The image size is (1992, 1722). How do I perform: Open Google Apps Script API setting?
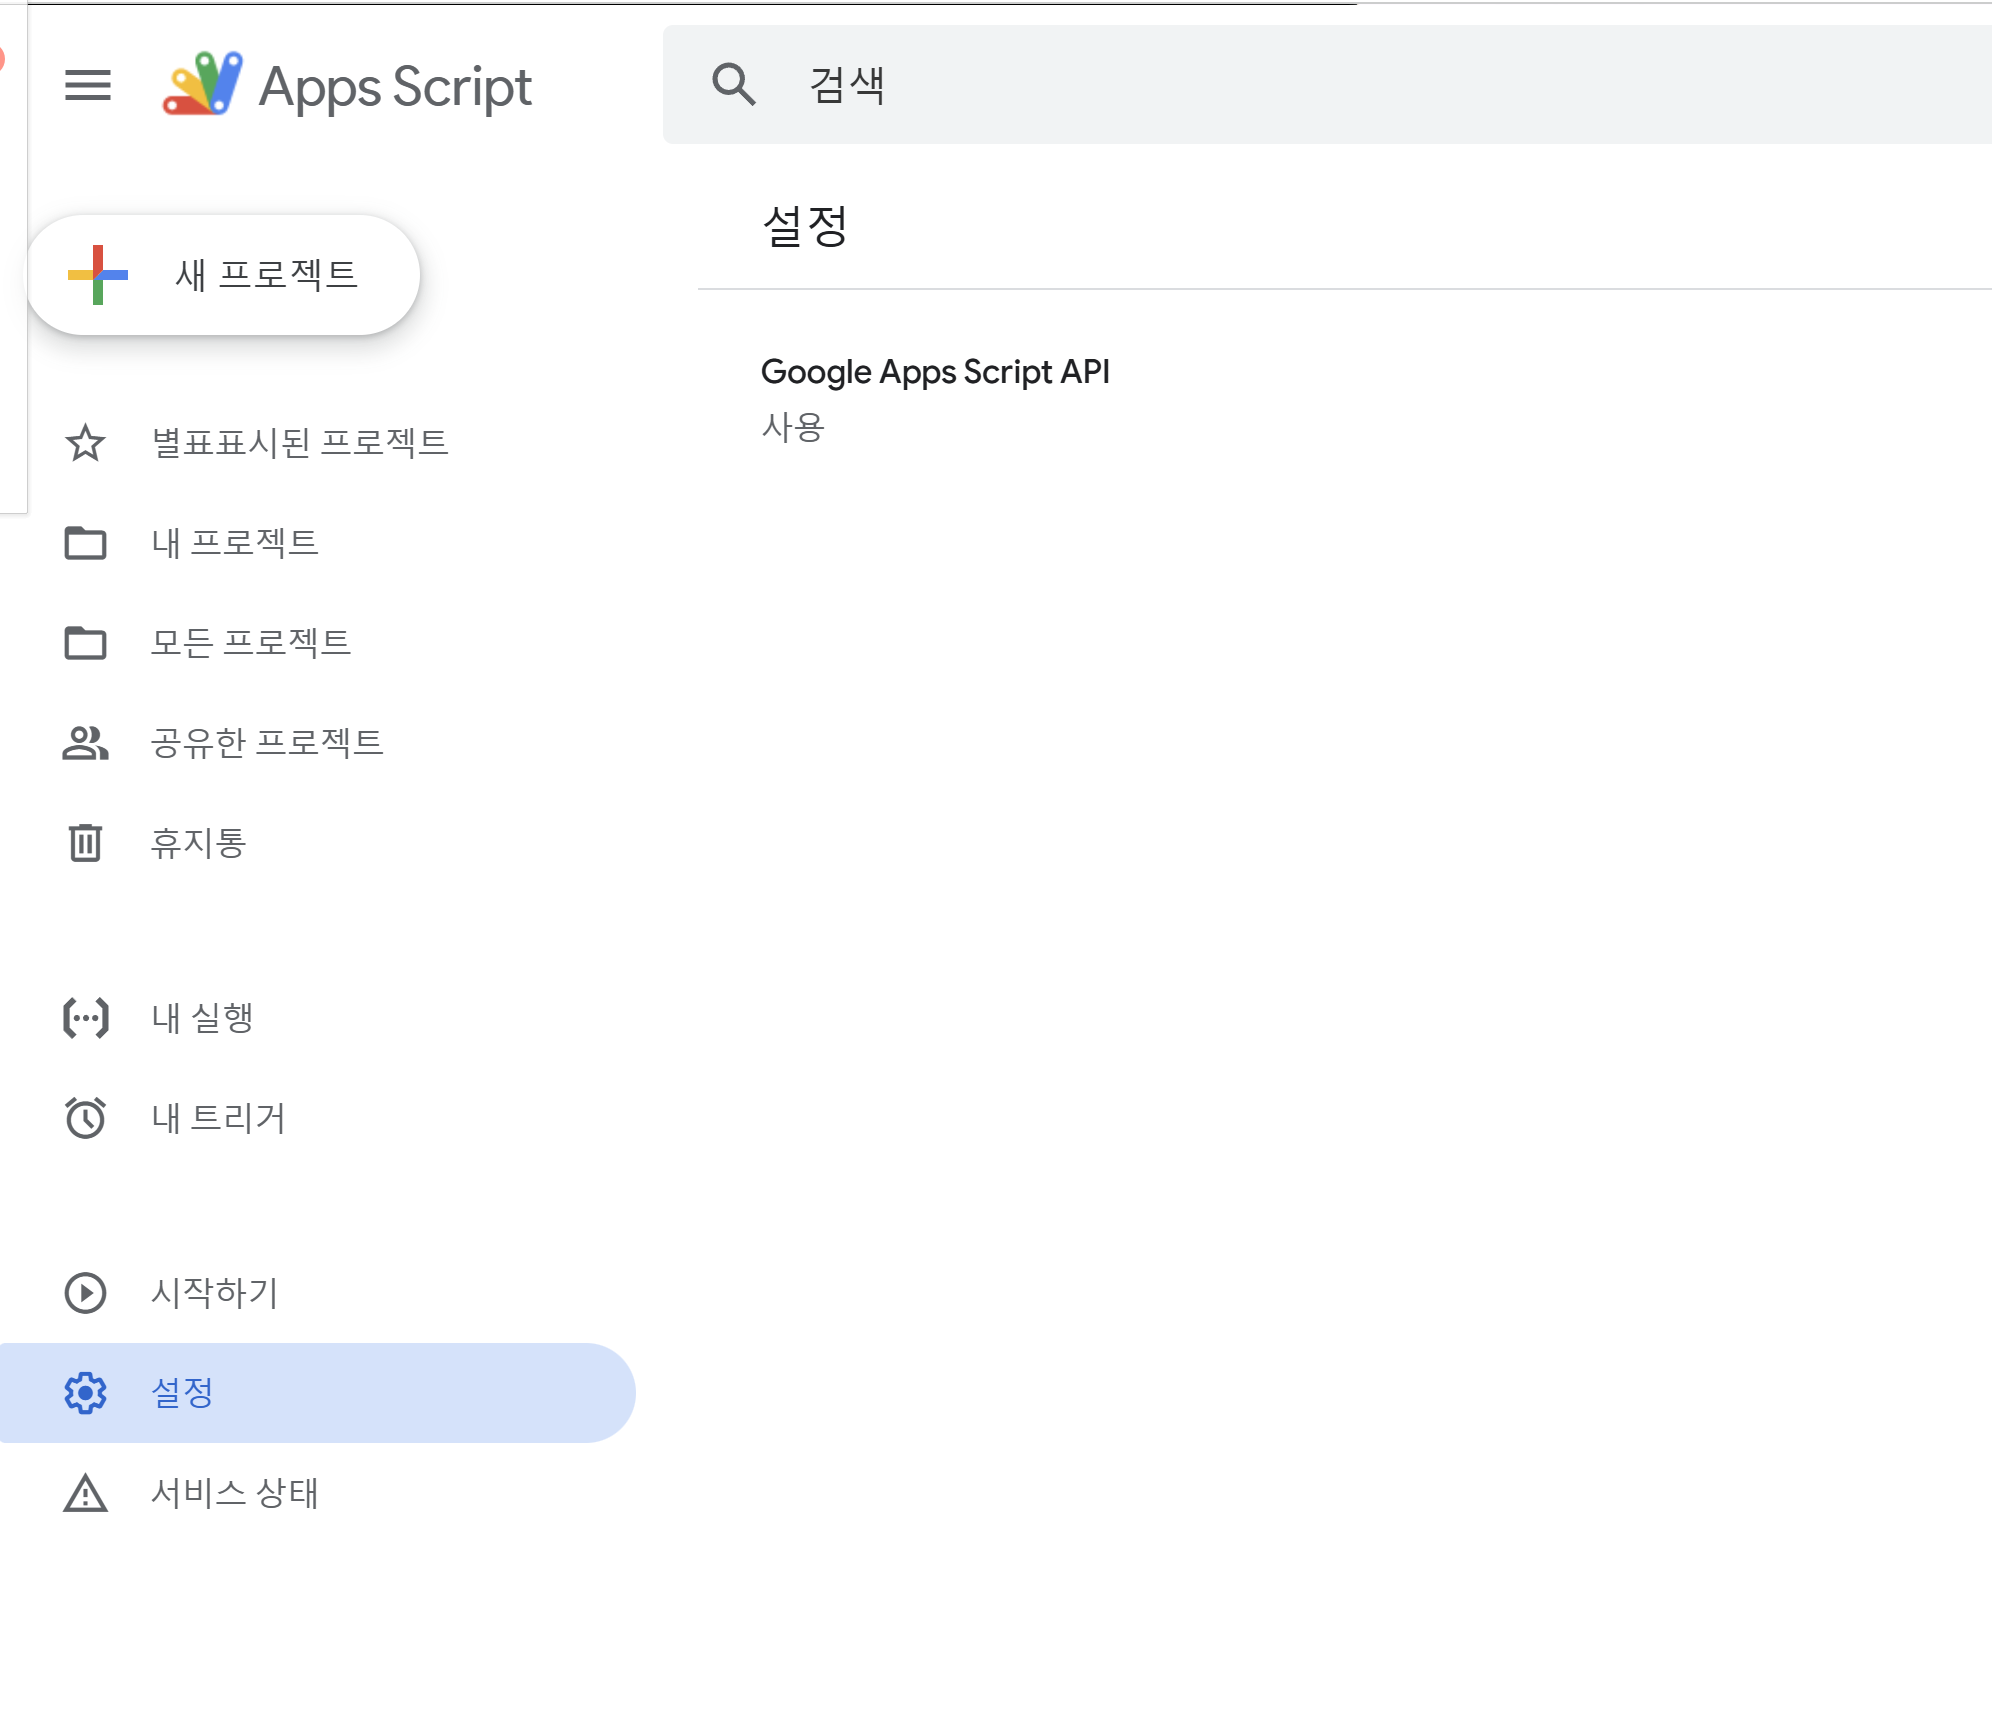(935, 372)
